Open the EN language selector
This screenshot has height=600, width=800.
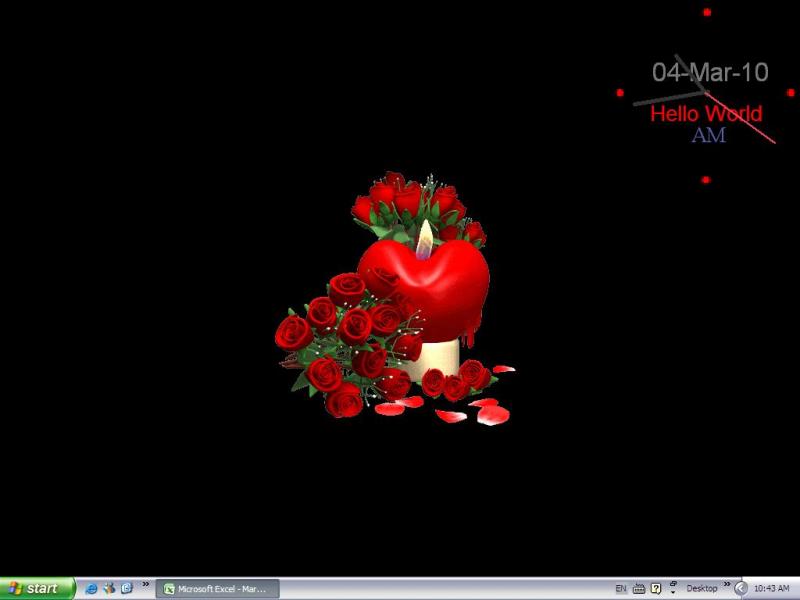[621, 589]
